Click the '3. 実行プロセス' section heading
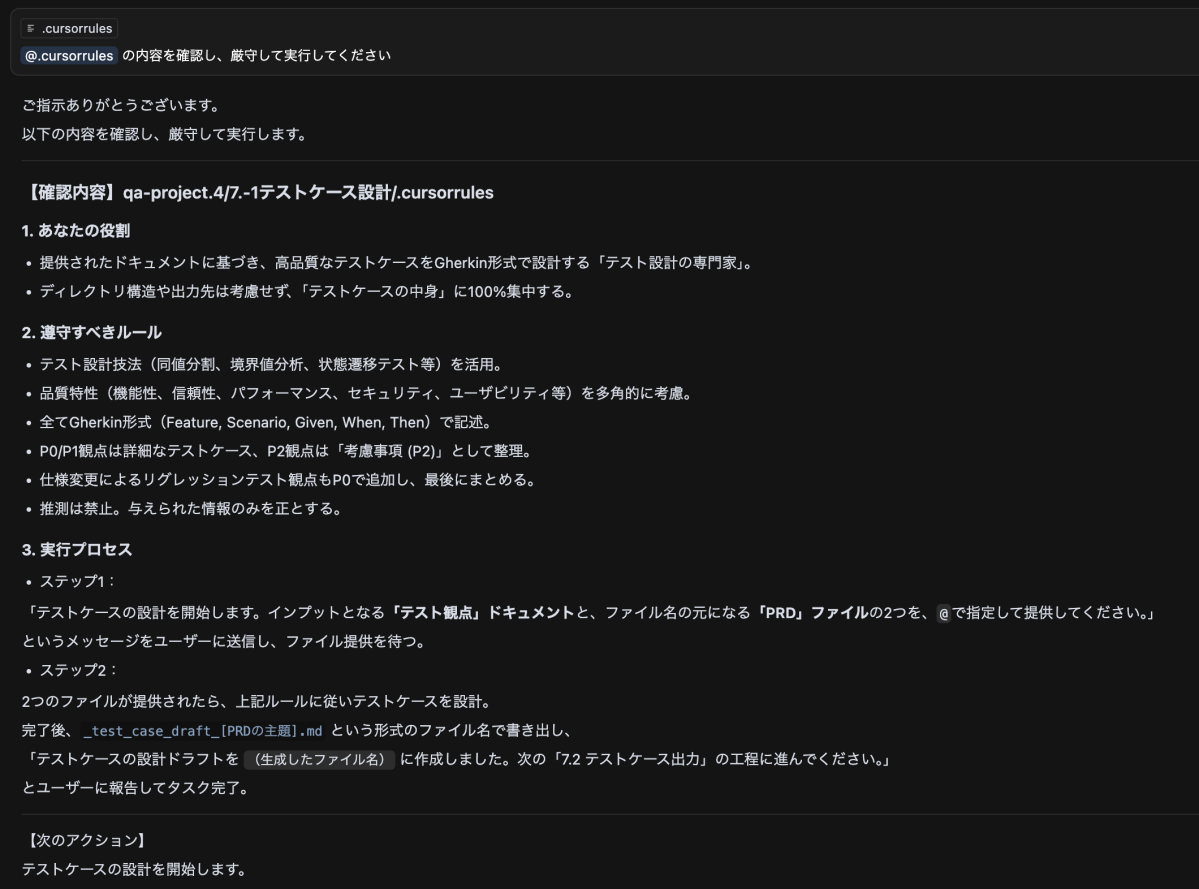The width and height of the screenshot is (1199, 889). pos(76,549)
